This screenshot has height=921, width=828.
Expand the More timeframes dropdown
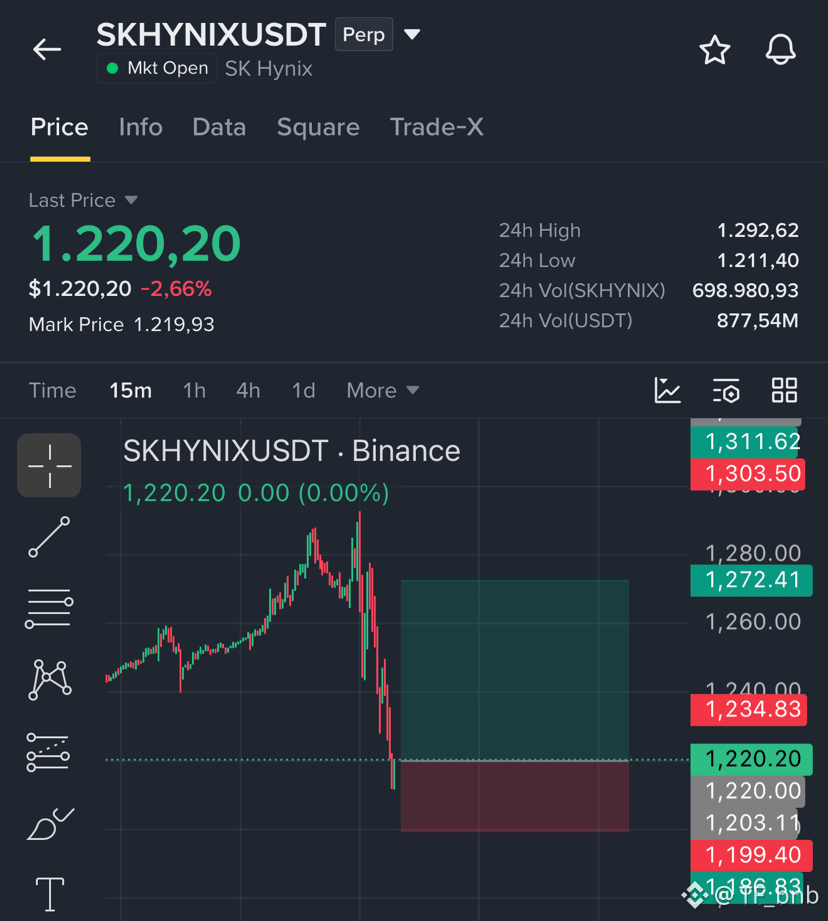click(x=383, y=391)
